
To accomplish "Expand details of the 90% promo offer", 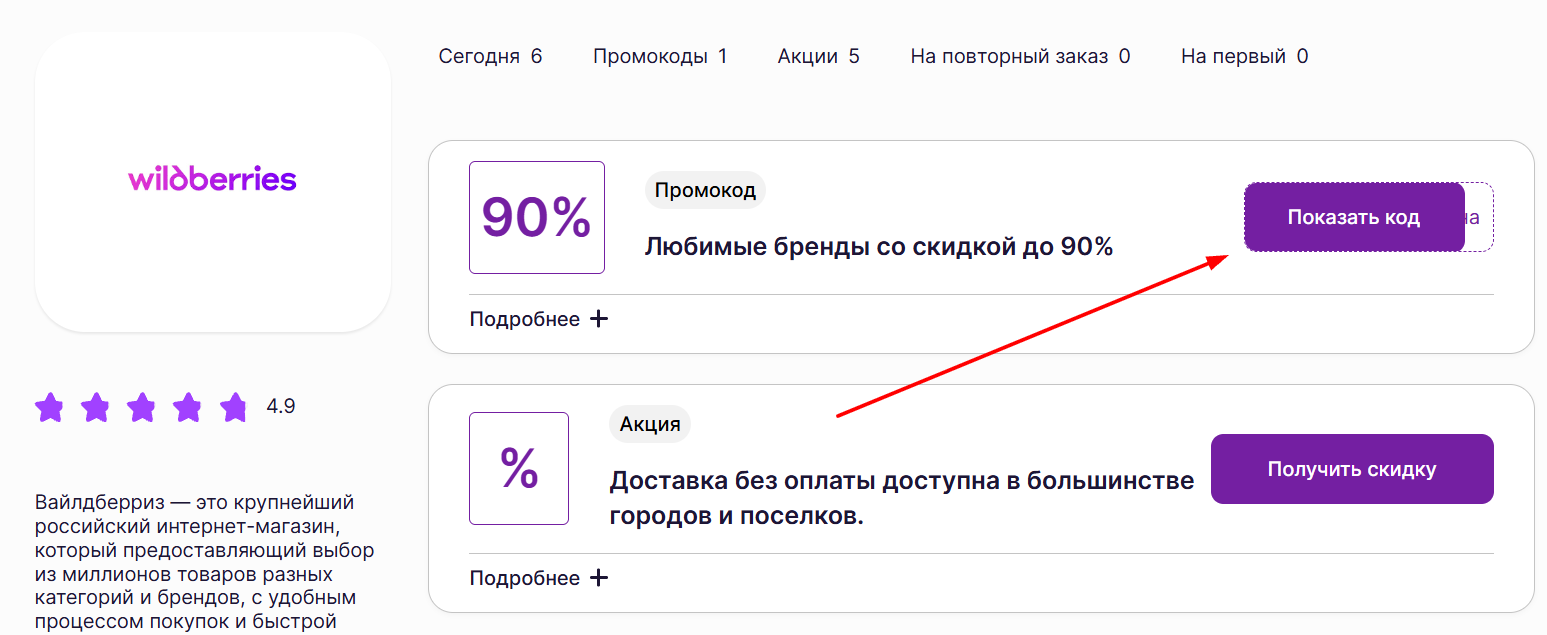I will [x=525, y=318].
